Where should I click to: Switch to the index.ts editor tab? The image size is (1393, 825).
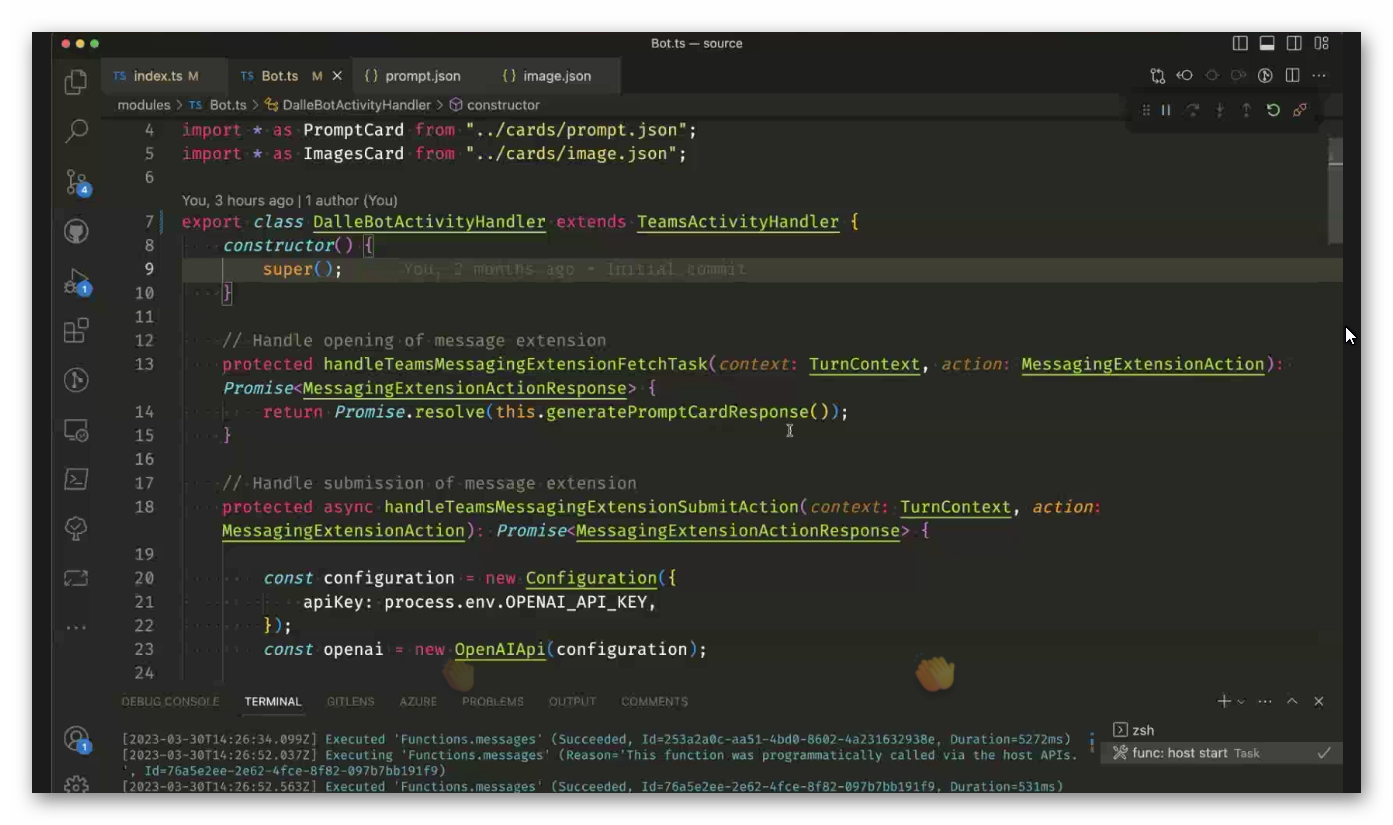point(158,76)
